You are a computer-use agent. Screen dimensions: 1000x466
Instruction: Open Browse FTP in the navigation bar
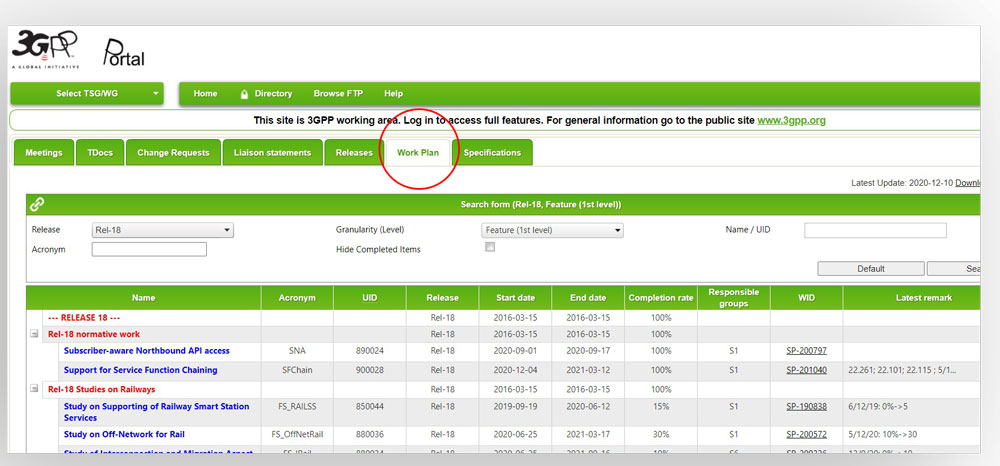point(338,94)
